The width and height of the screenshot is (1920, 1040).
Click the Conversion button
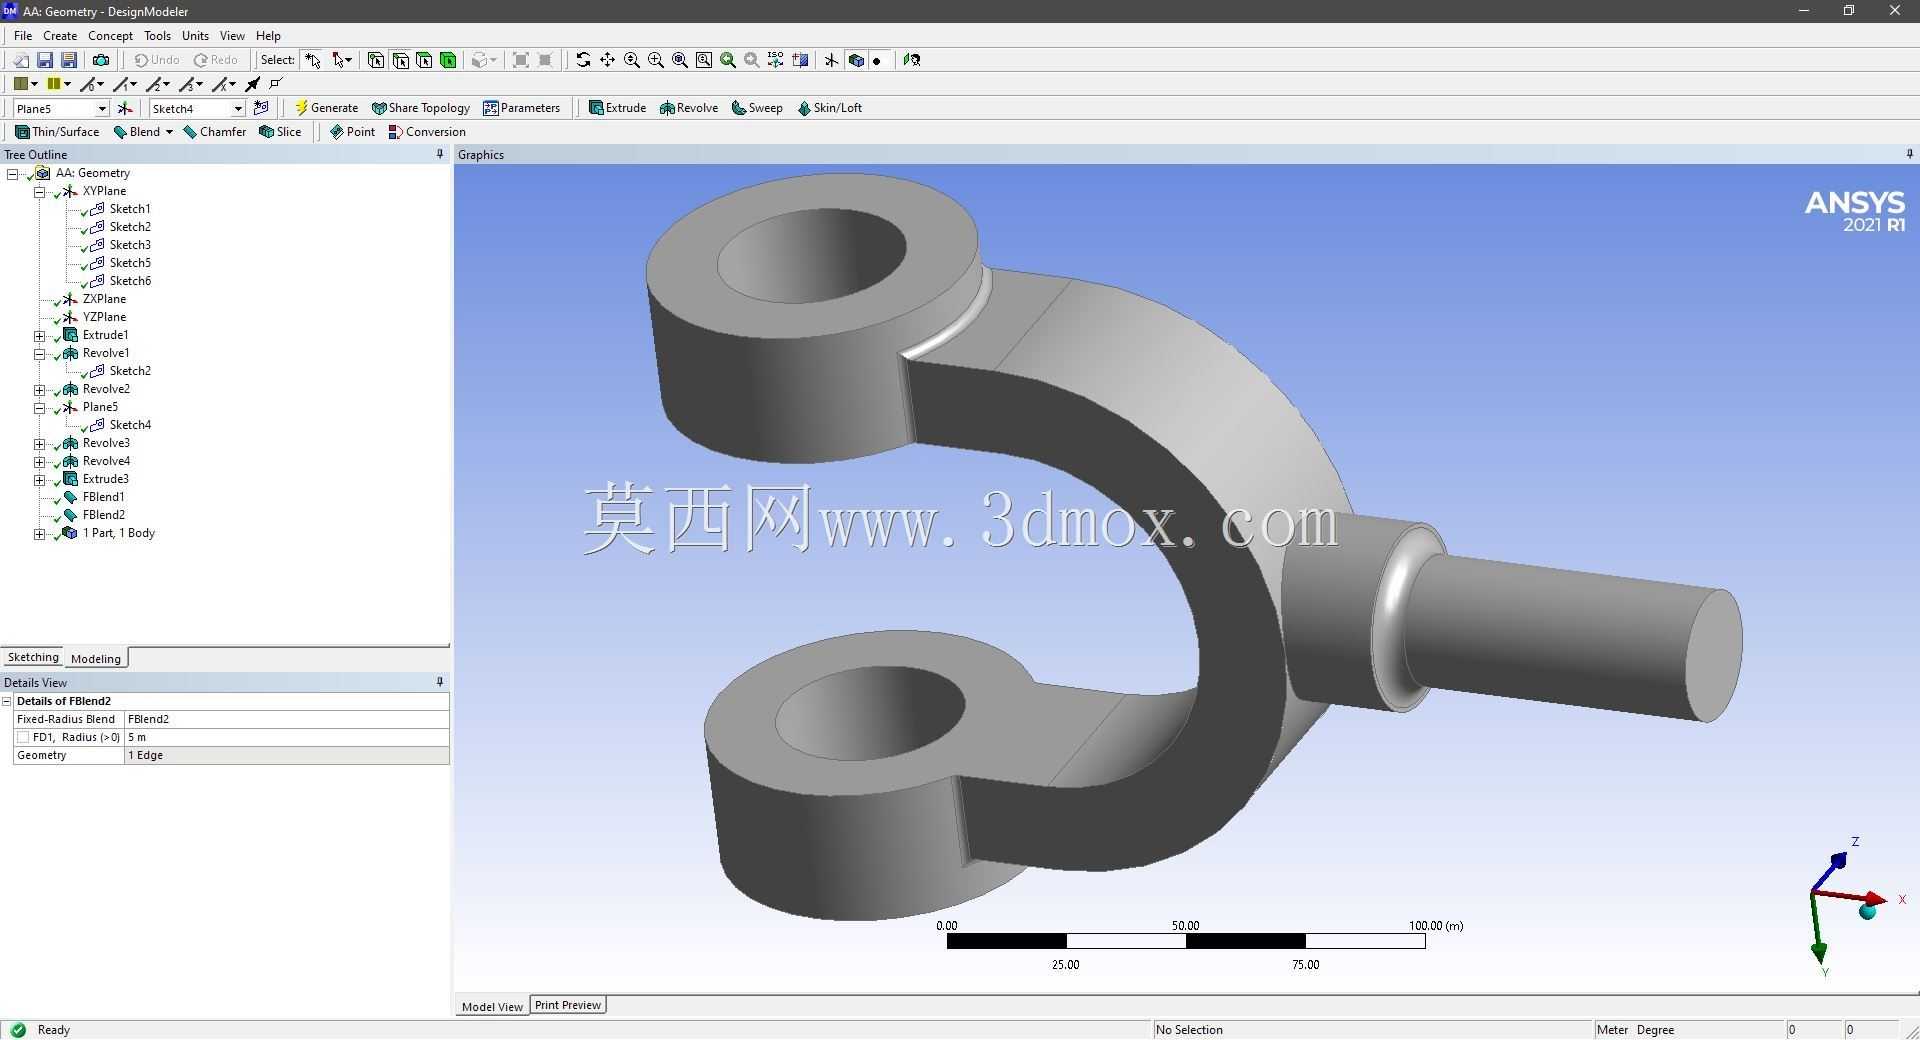tap(427, 132)
